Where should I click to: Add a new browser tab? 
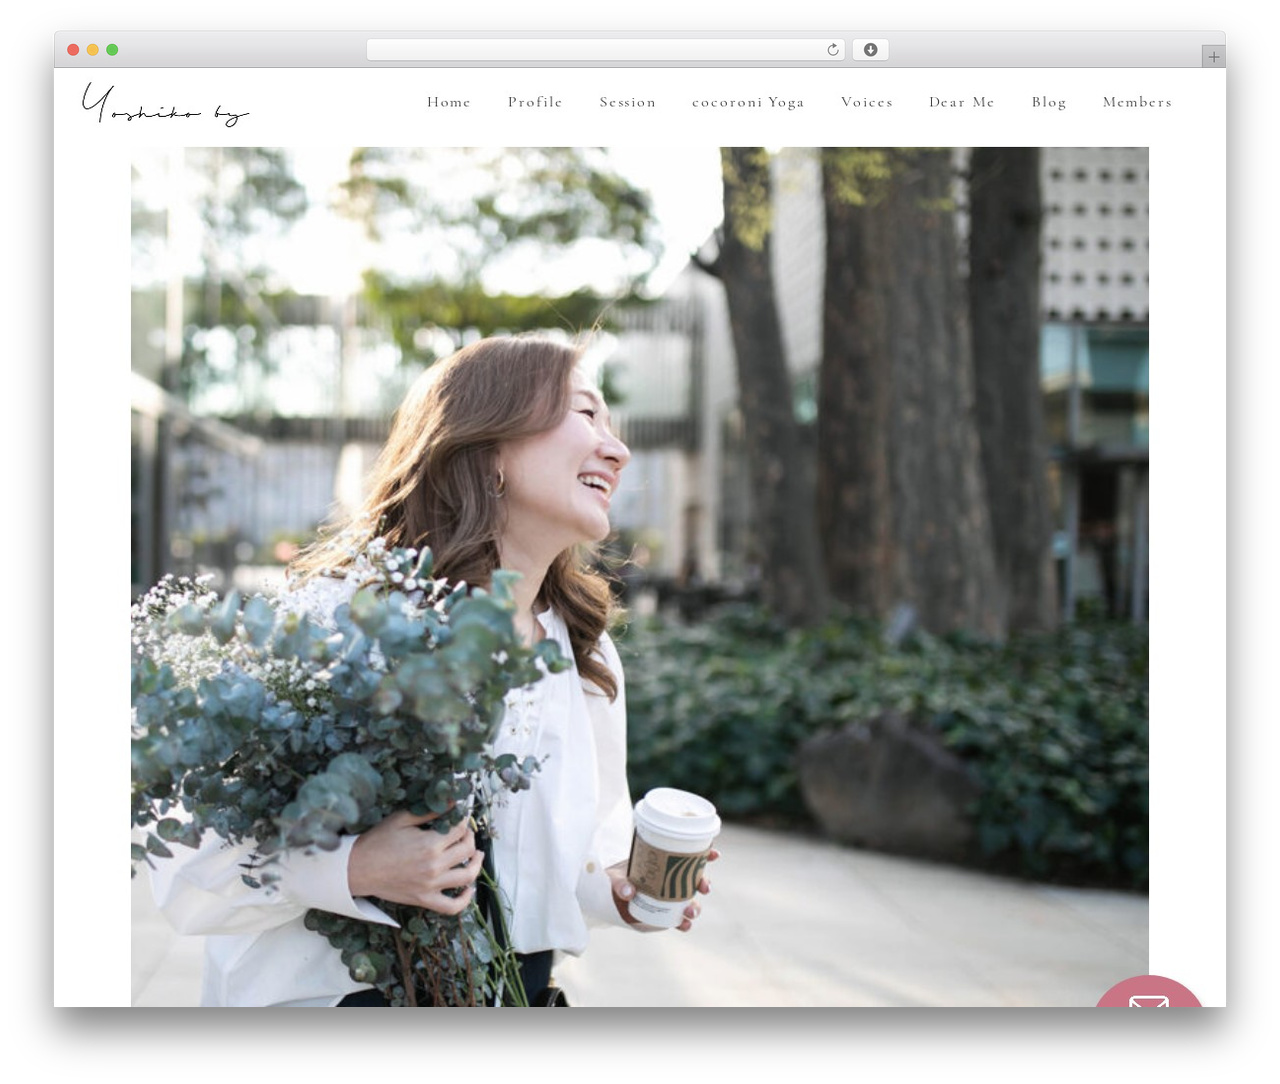coord(1213,57)
